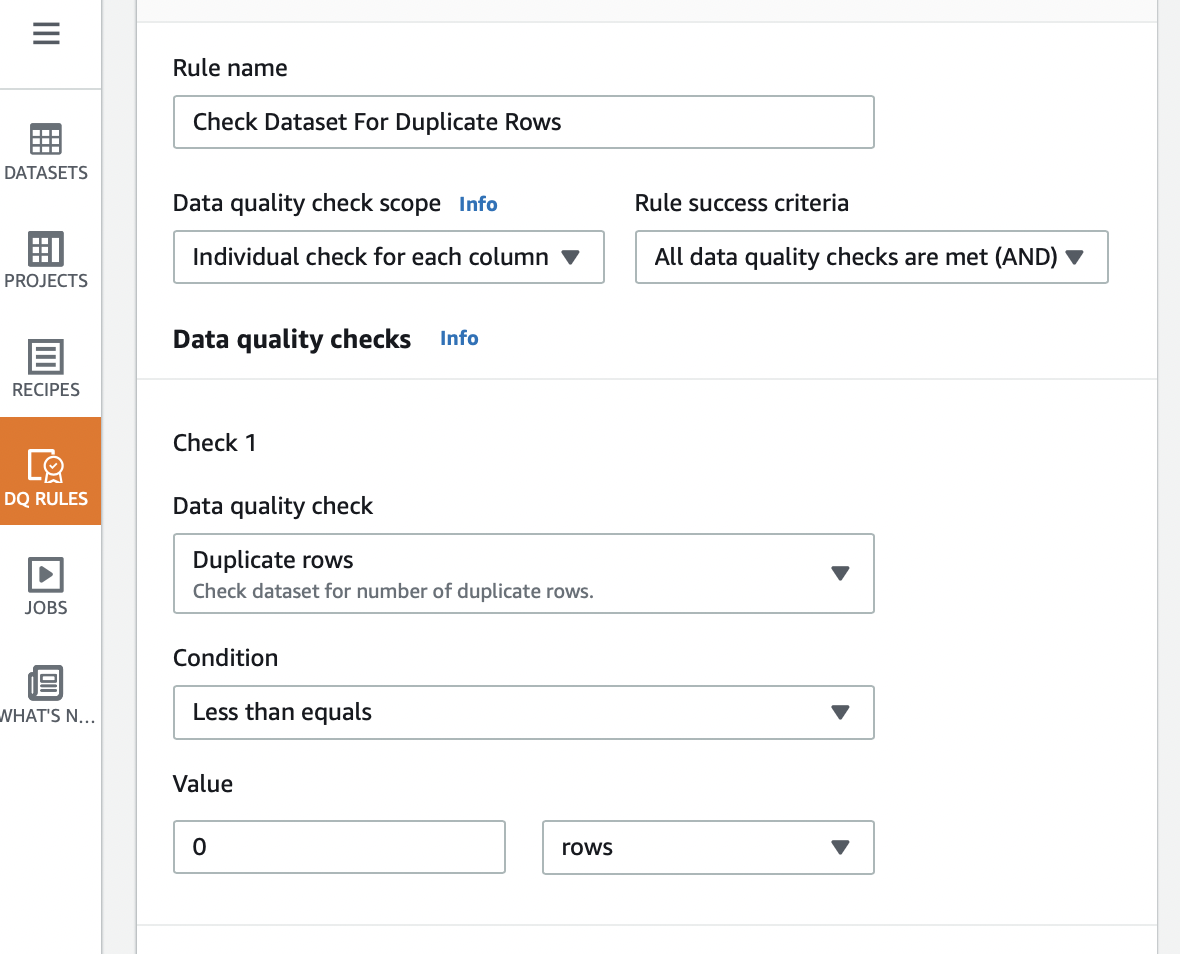Navigate to the Jobs section label
The height and width of the screenshot is (954, 1180).
[46, 607]
